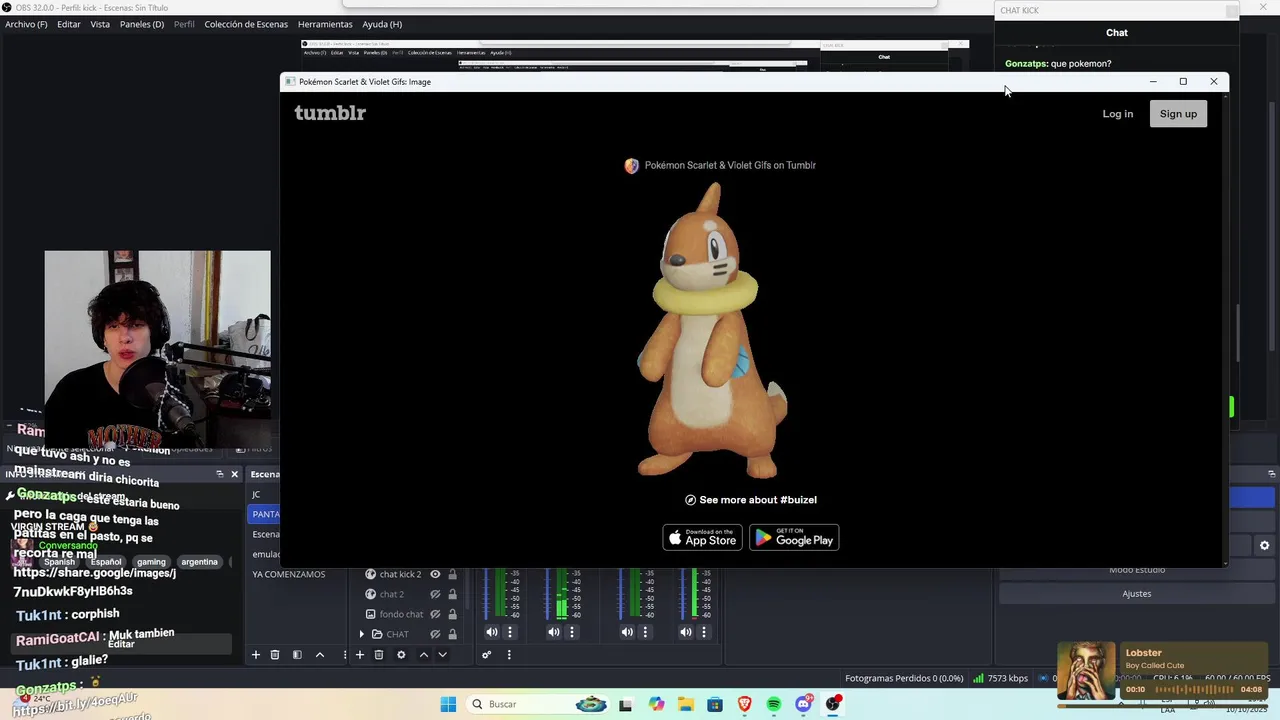Image resolution: width=1280 pixels, height=720 pixels.
Task: Open the rightmost mixer channel options dots
Action: (704, 632)
